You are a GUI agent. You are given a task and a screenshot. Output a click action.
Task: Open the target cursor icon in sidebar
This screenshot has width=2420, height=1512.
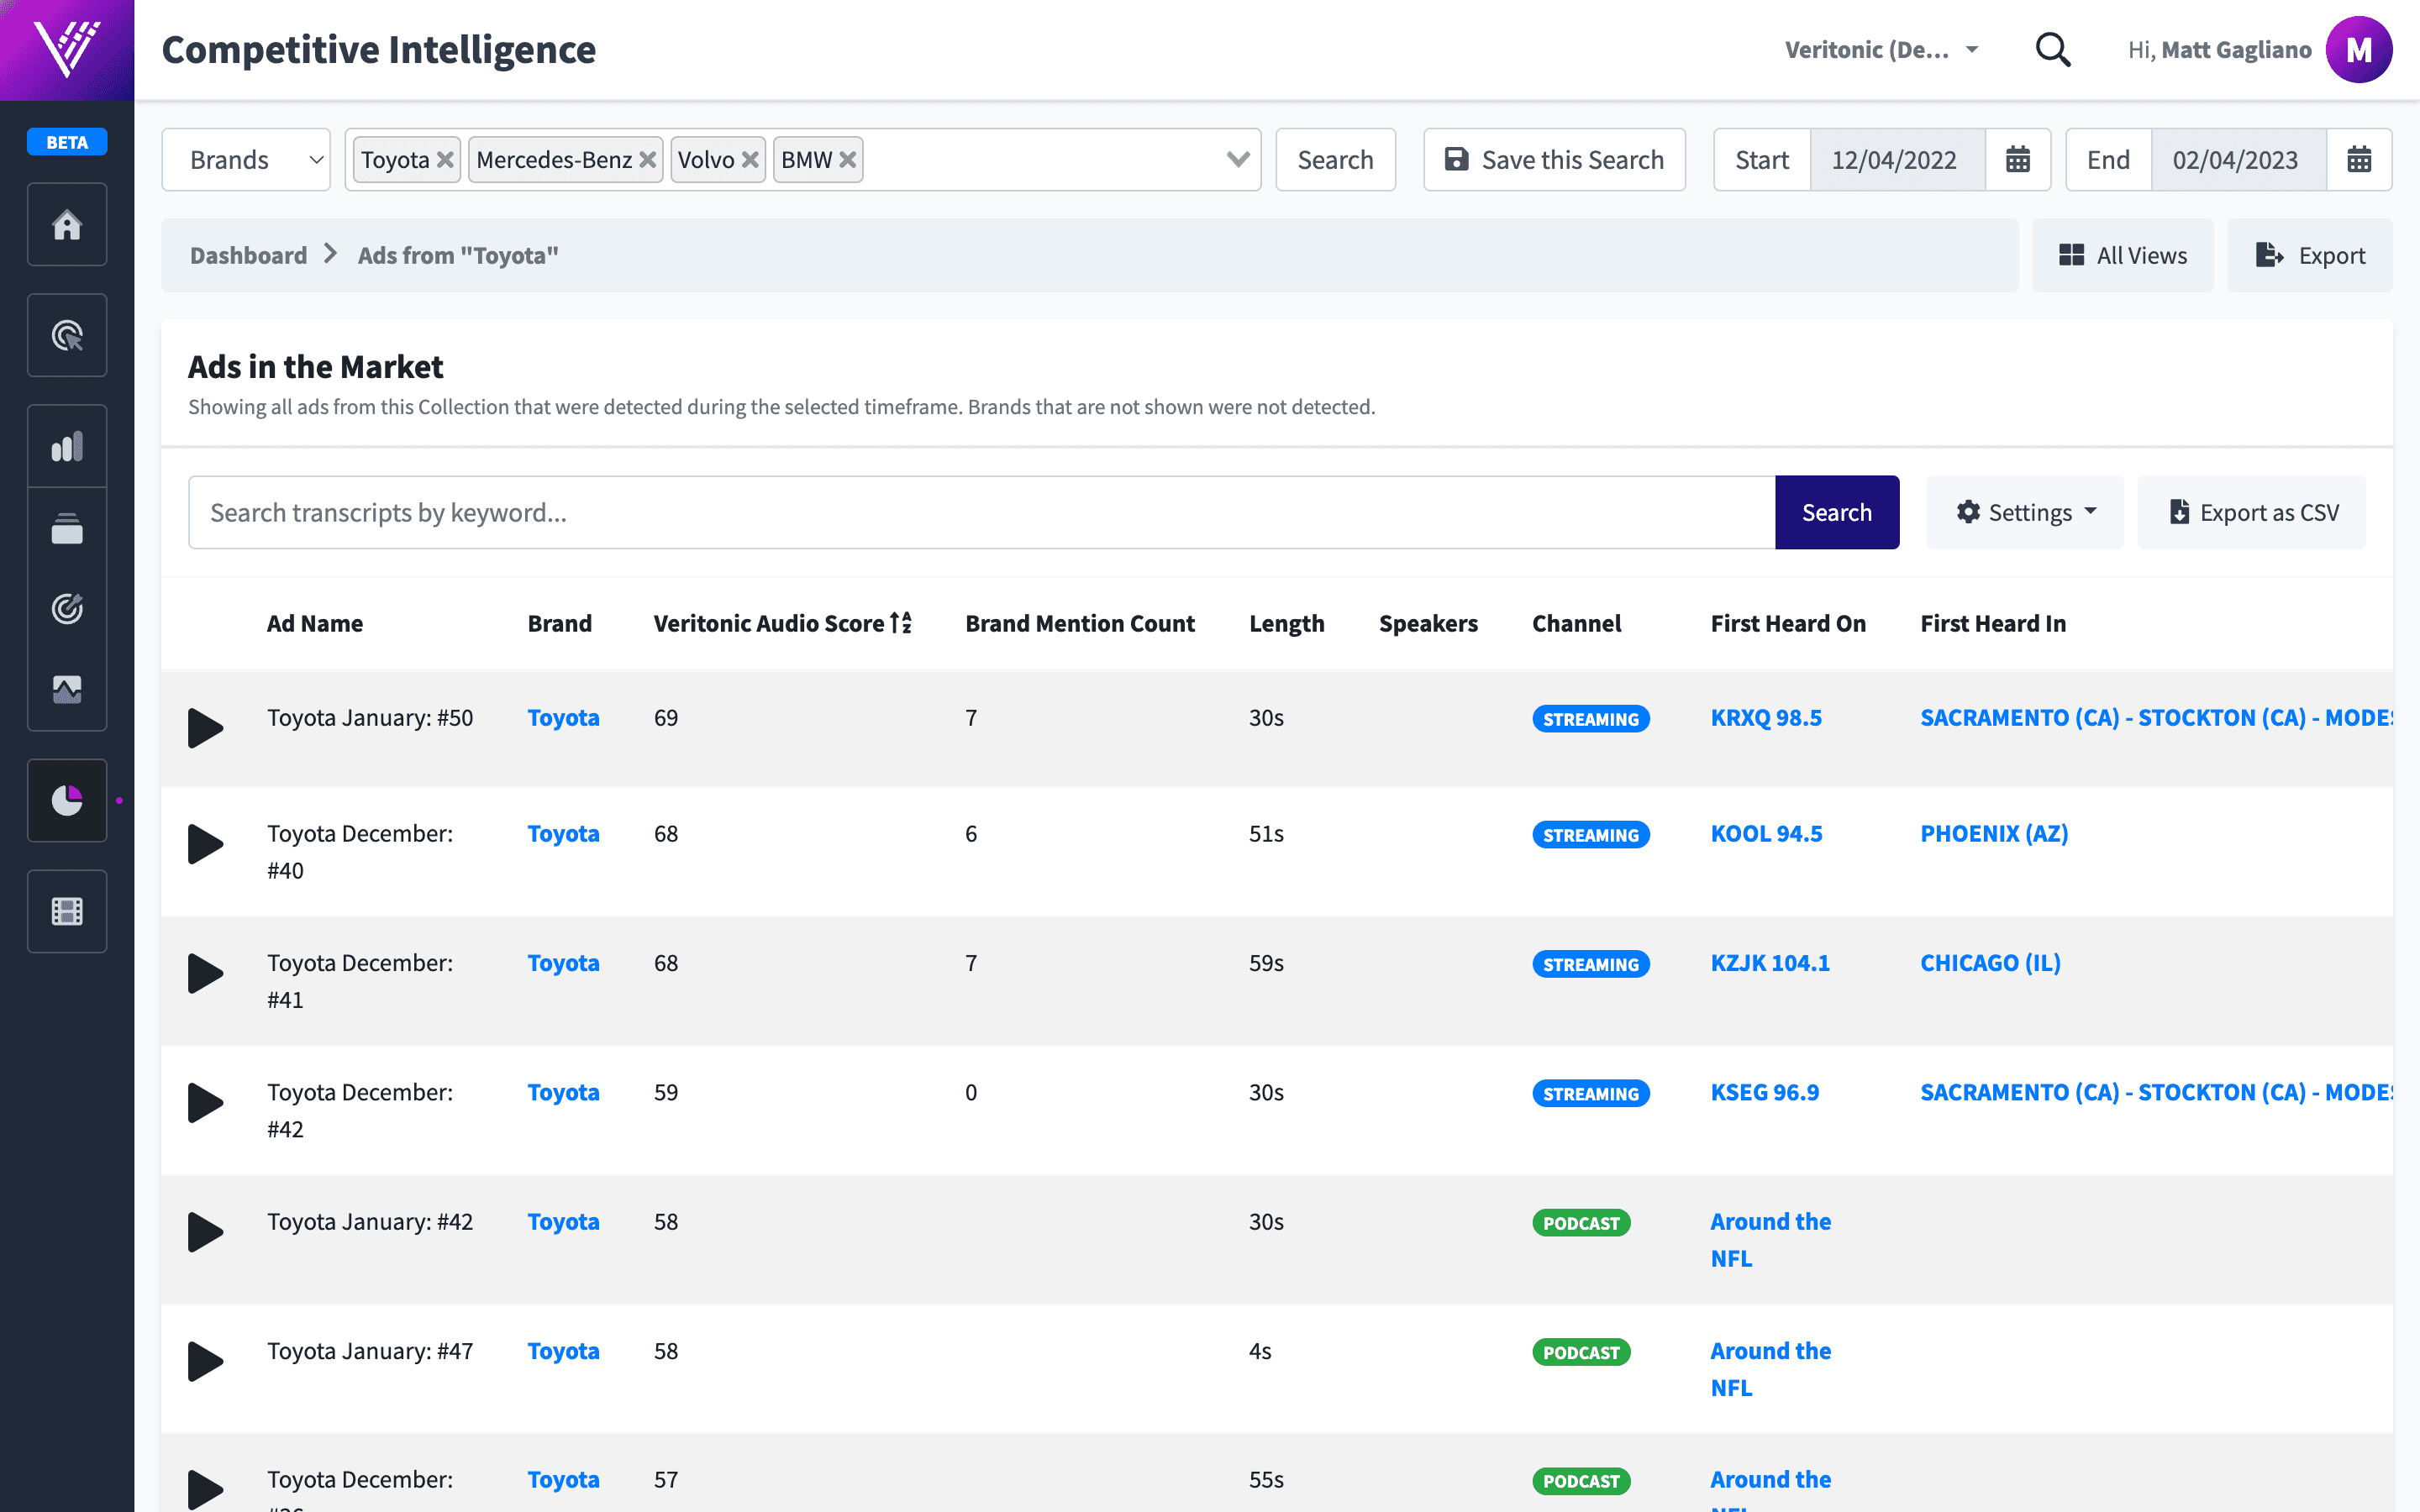67,335
